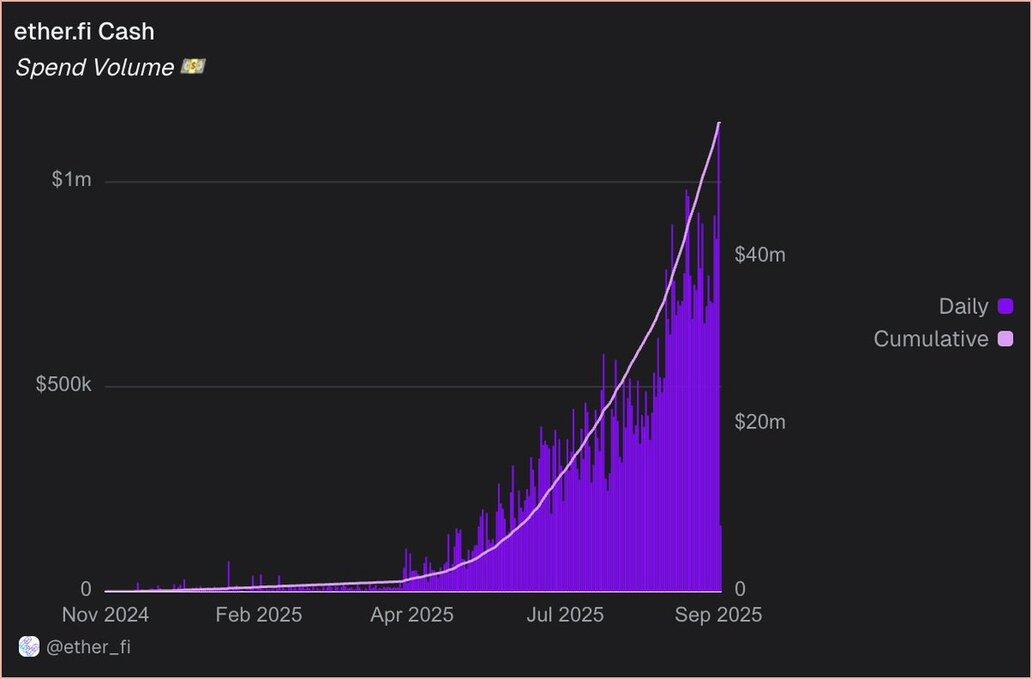Open the @ether_fi author link
Image resolution: width=1032 pixels, height=679 pixels.
pyautogui.click(x=88, y=647)
